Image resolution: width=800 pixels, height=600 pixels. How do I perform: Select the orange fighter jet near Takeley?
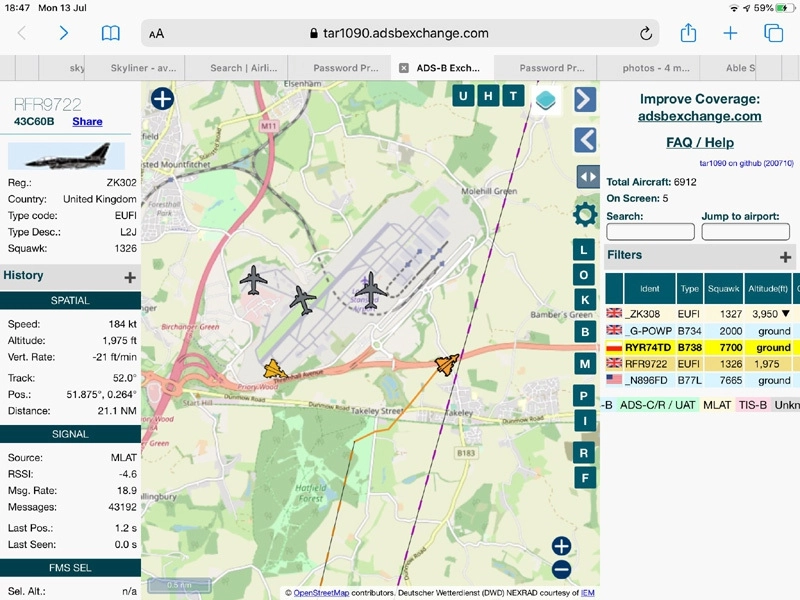pyautogui.click(x=446, y=365)
